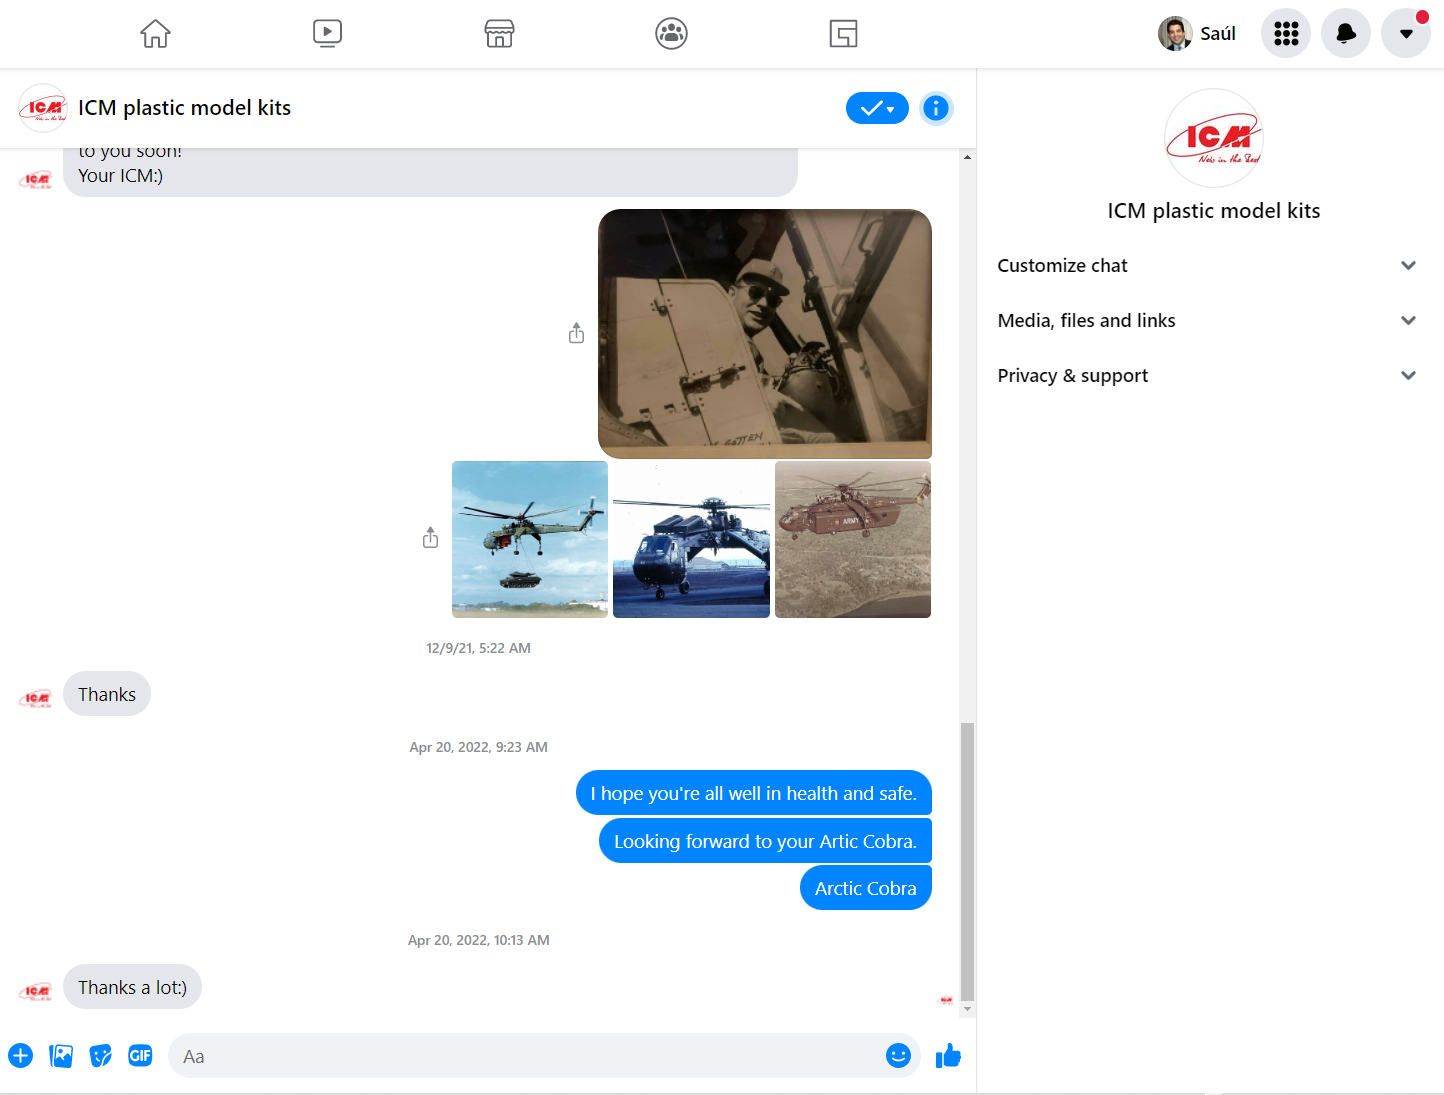
Task: Go to the Watch video tab
Action: 327,34
